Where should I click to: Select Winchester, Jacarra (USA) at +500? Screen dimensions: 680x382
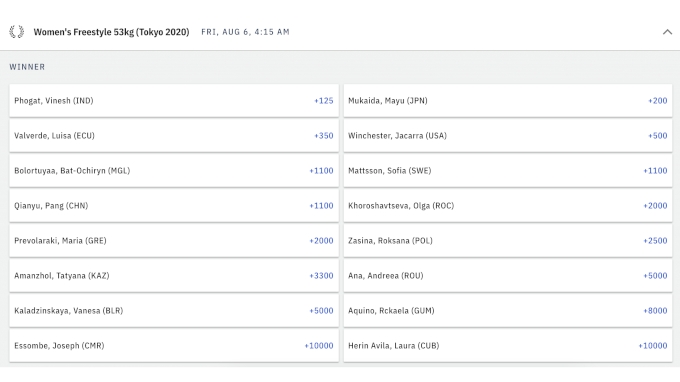click(x=508, y=136)
